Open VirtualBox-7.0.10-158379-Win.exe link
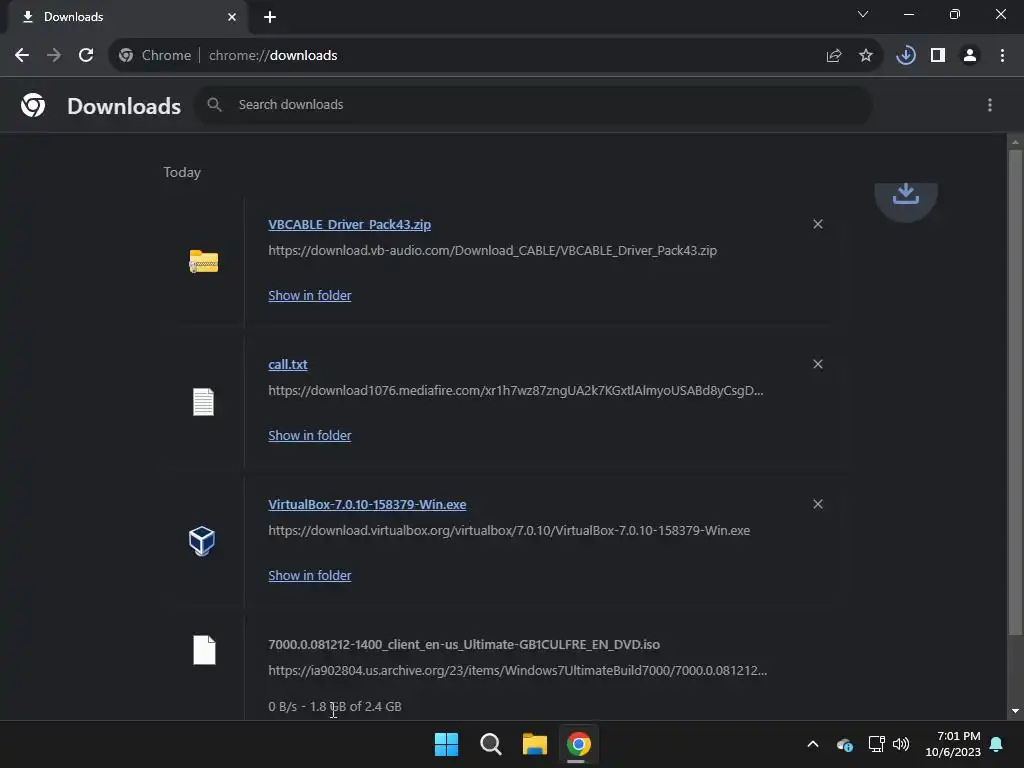 pyautogui.click(x=367, y=505)
